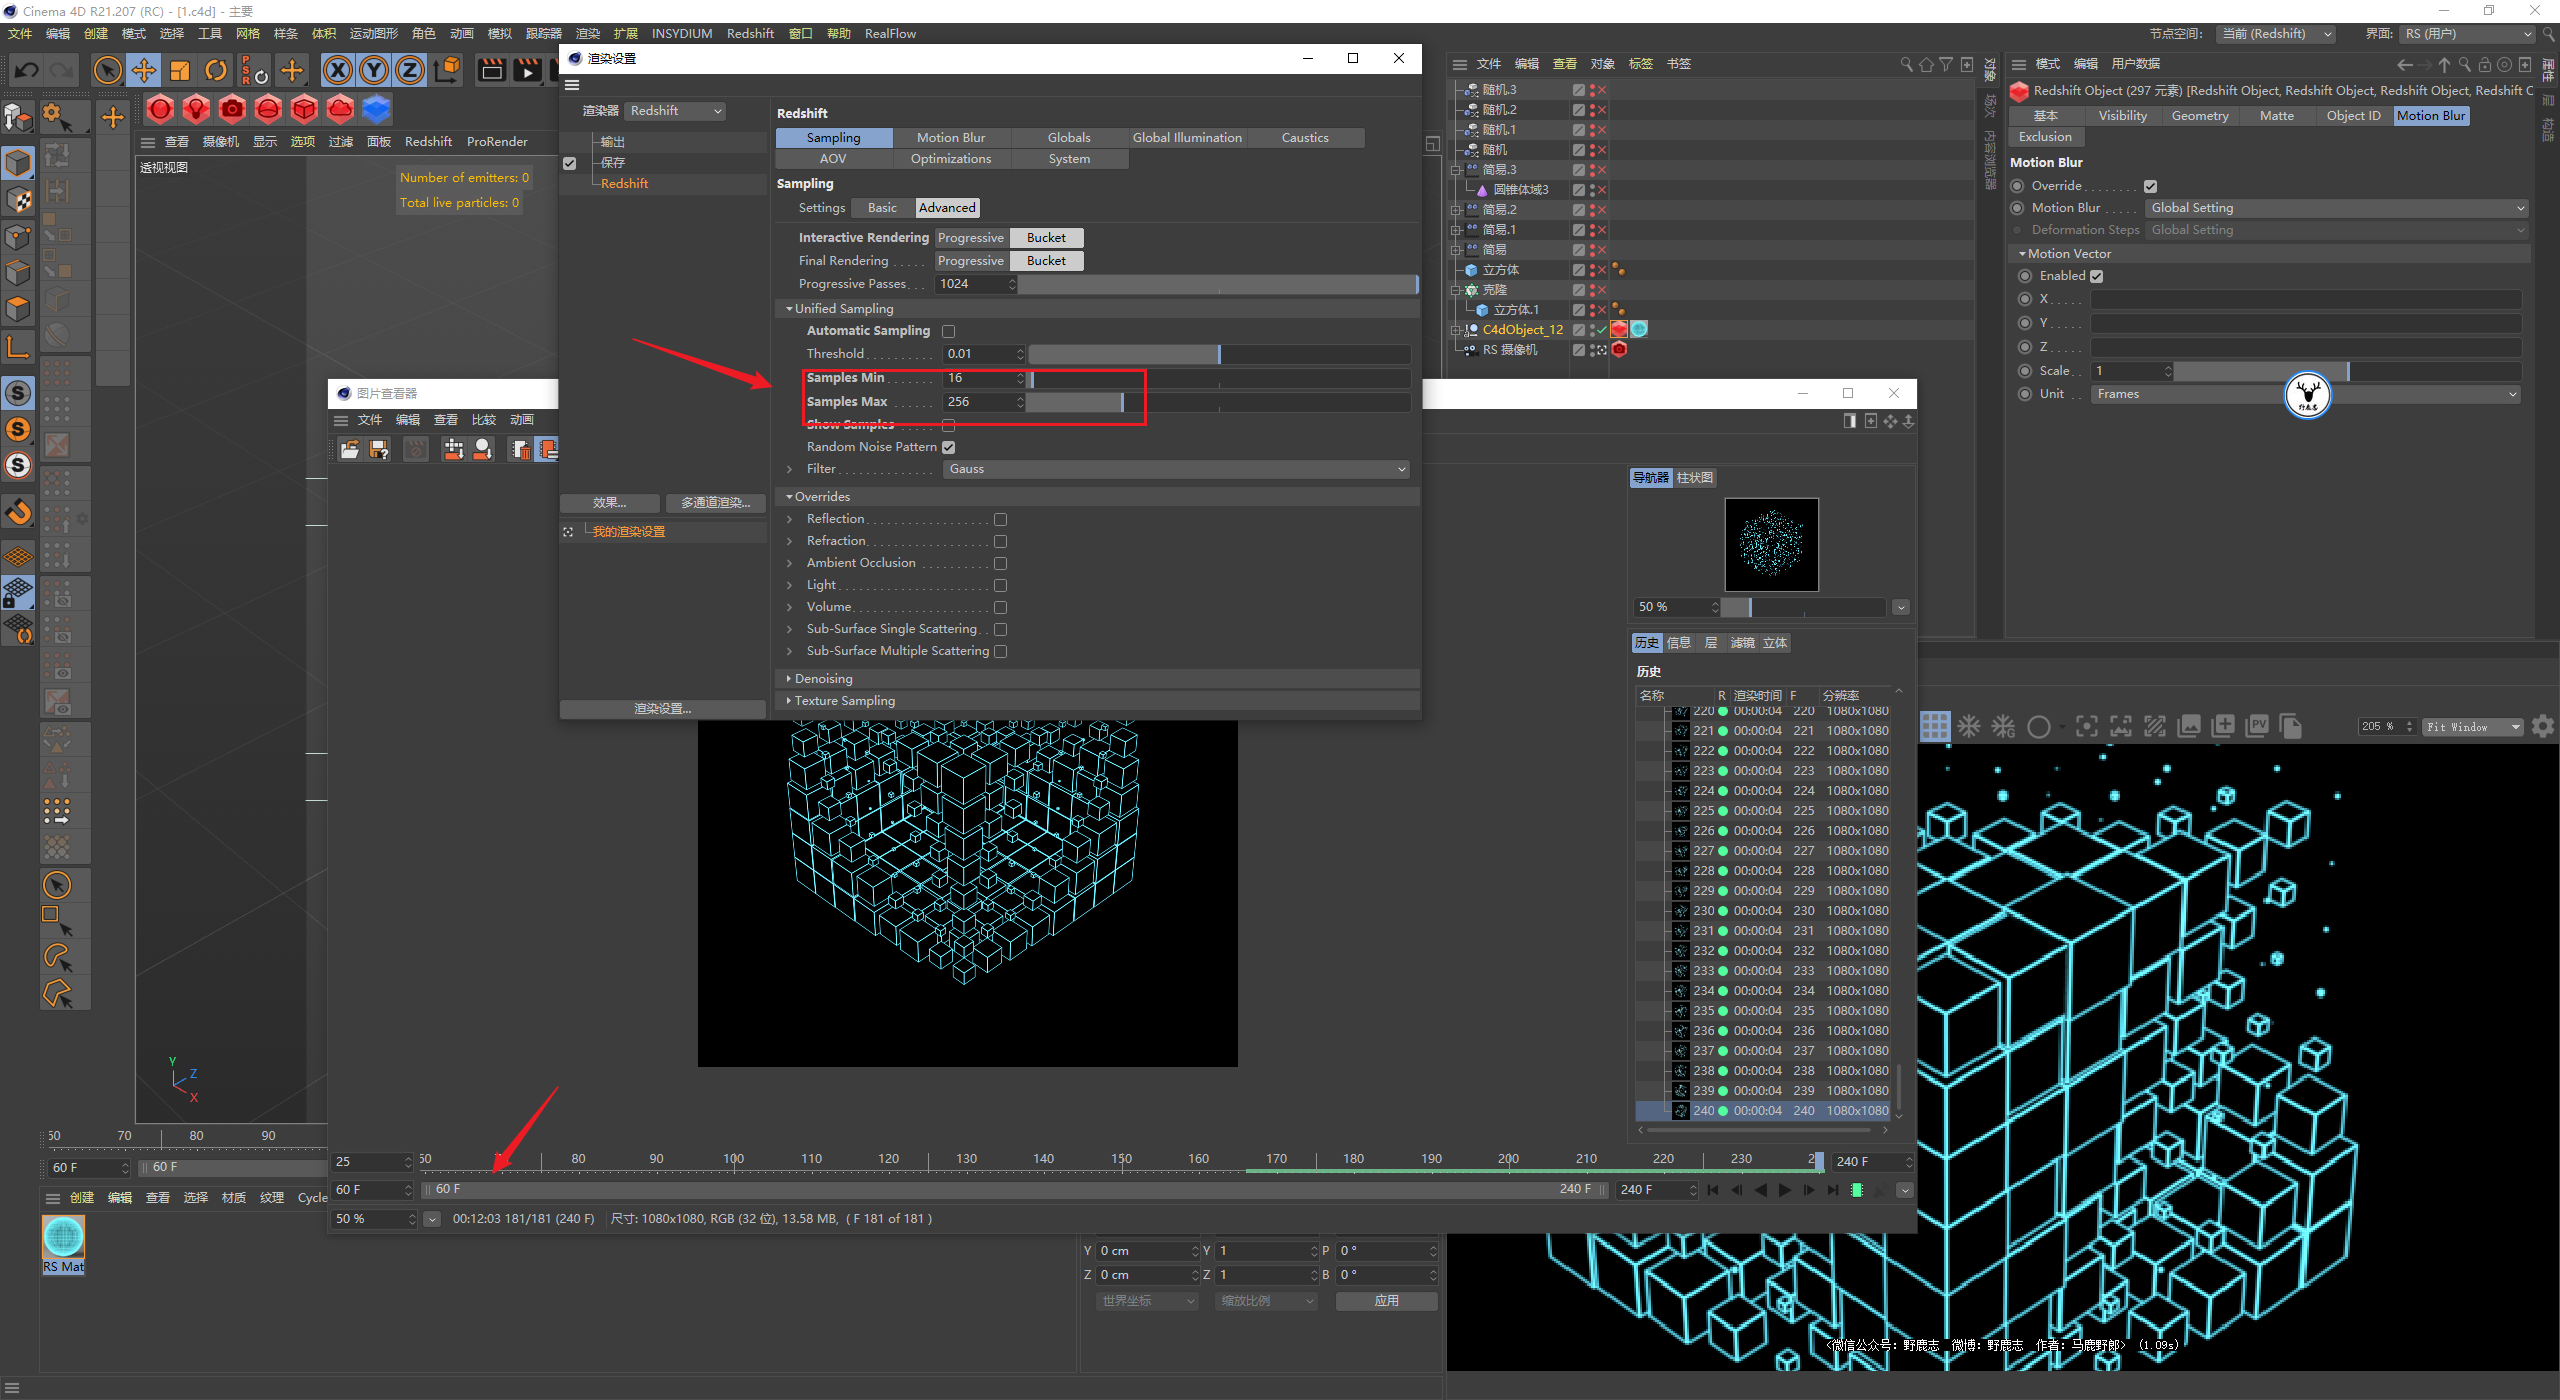The width and height of the screenshot is (2560, 1400).
Task: Click play in Picture Viewer timeline
Action: click(1785, 1190)
